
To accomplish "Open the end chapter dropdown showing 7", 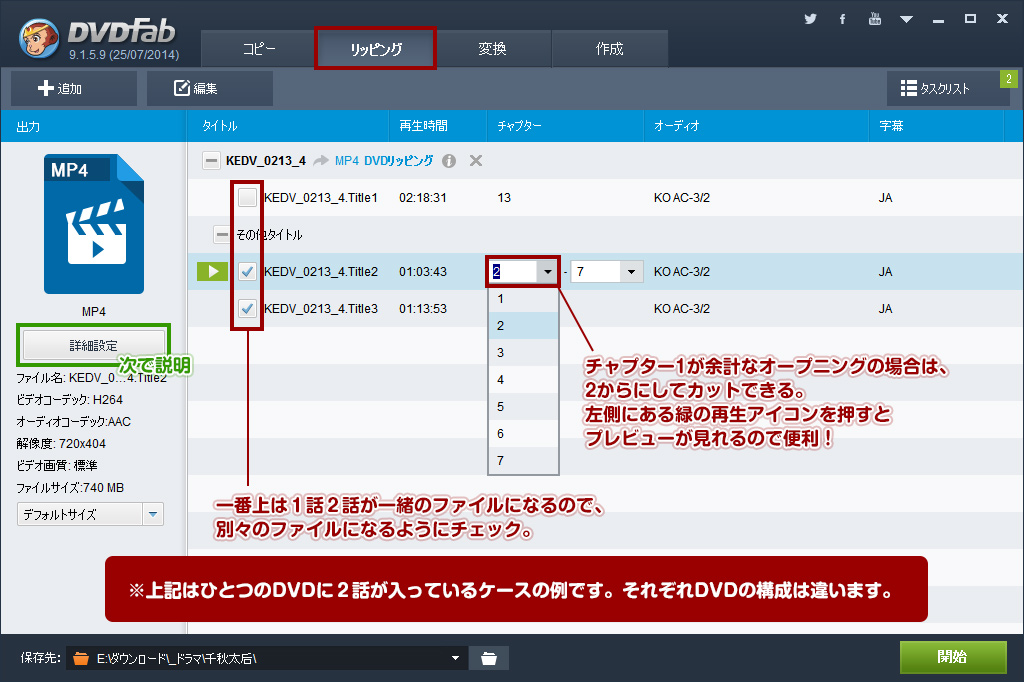I will 631,272.
